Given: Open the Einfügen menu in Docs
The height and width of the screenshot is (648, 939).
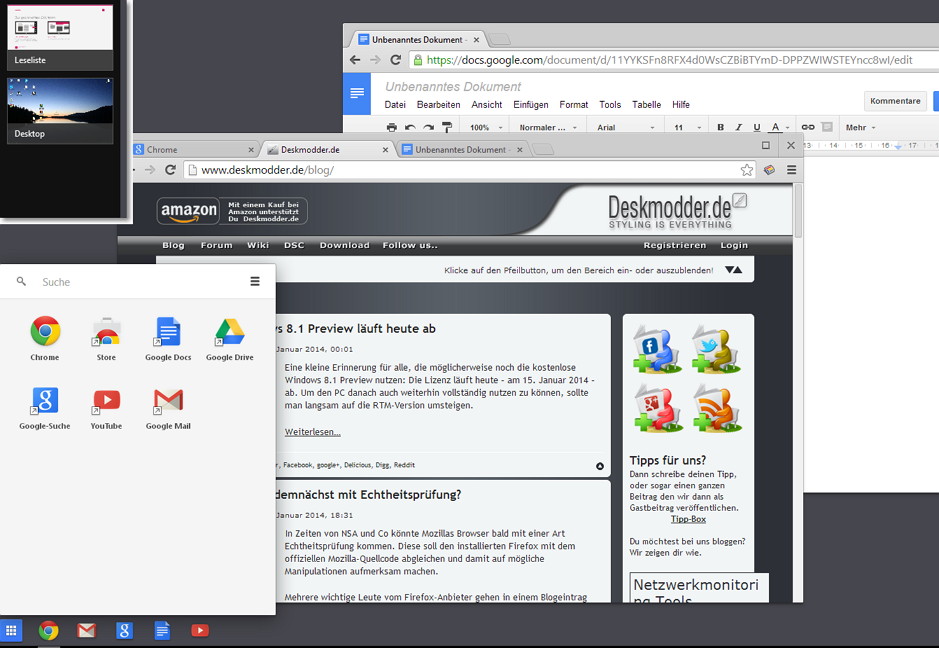Looking at the screenshot, I should 531,104.
